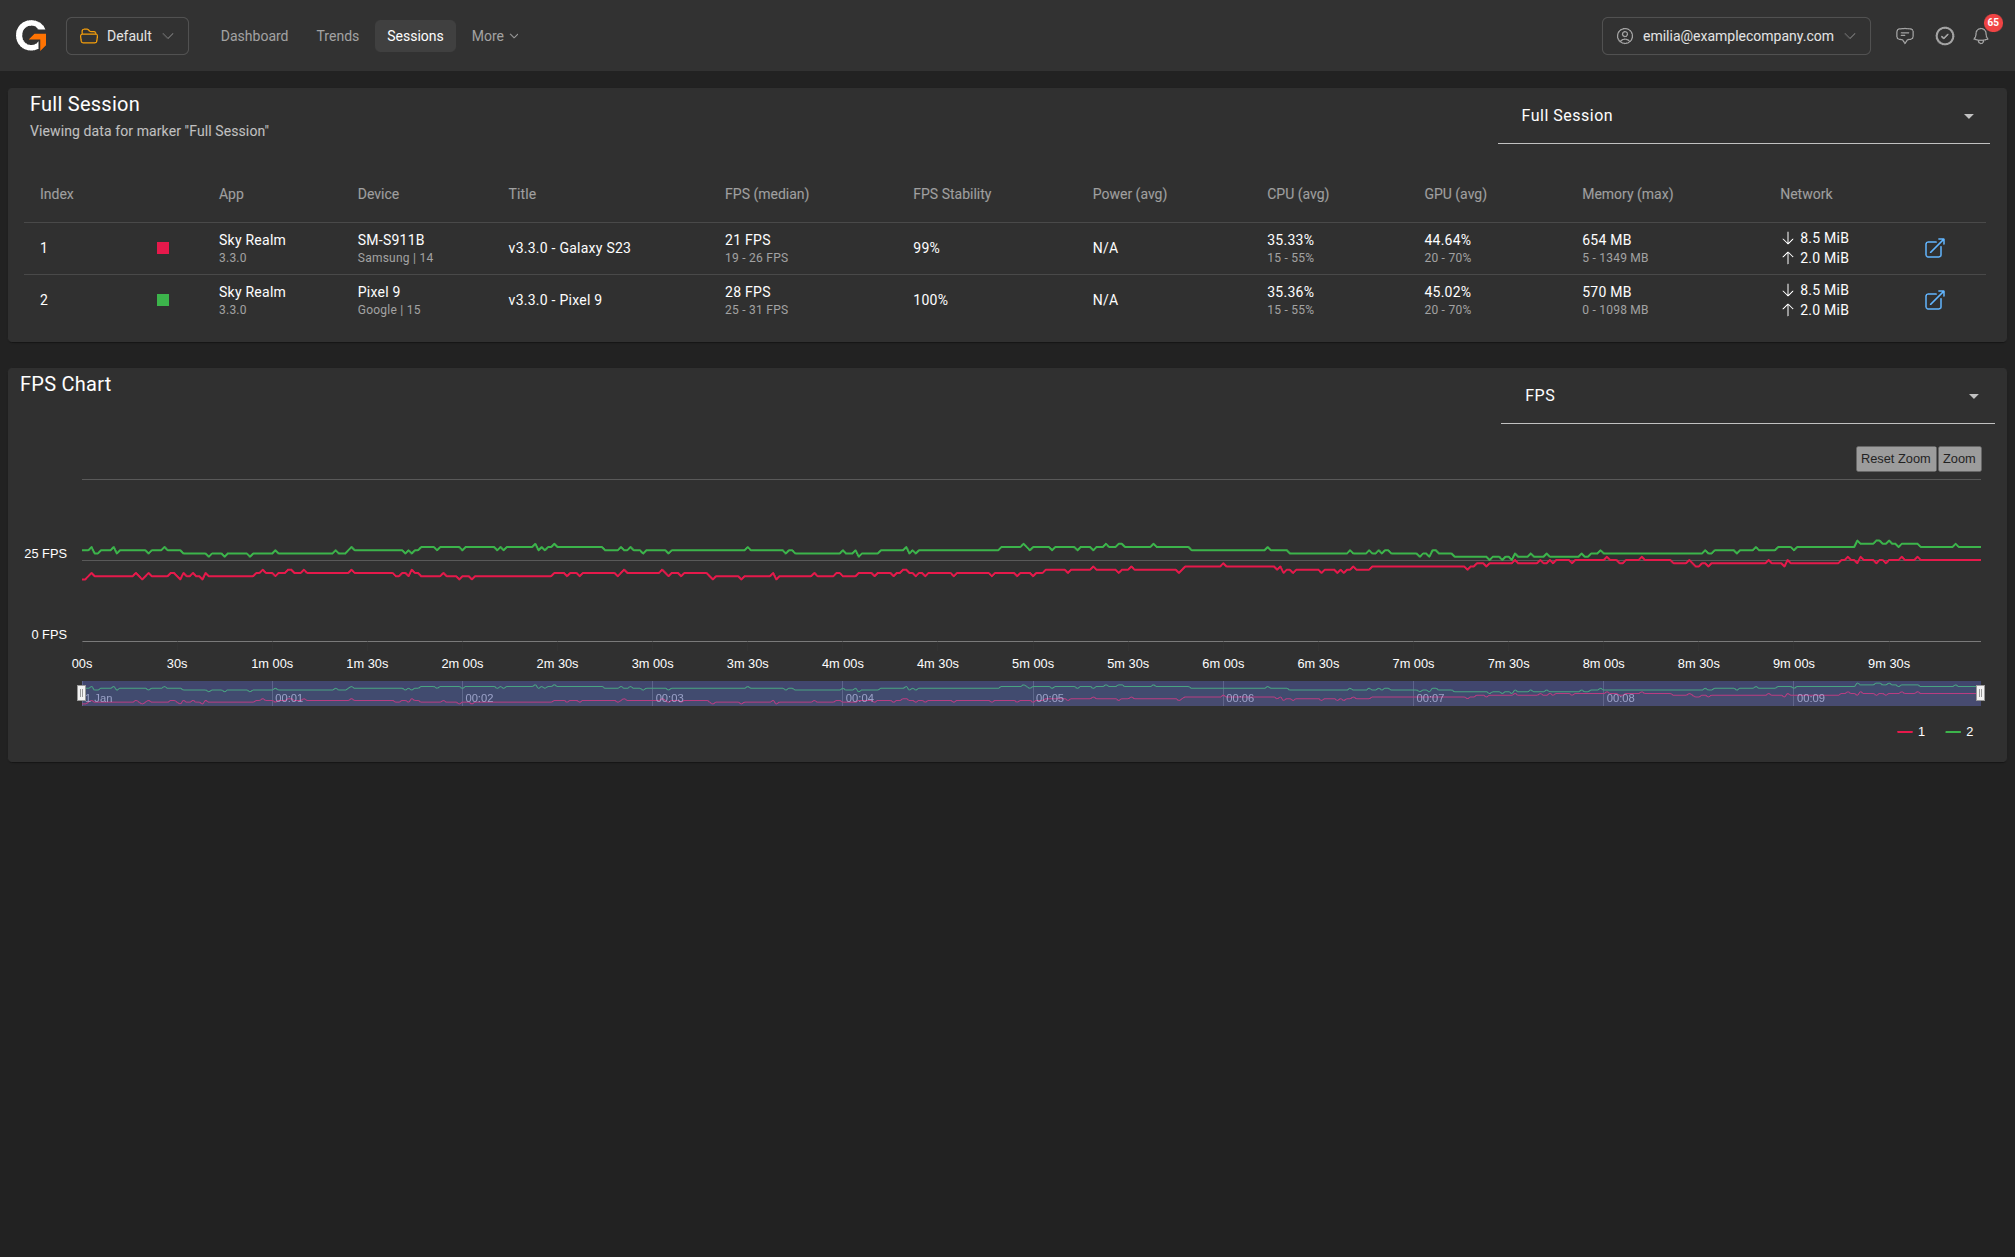2015x1257 pixels.
Task: Click the GameBench logo icon
Action: [31, 36]
